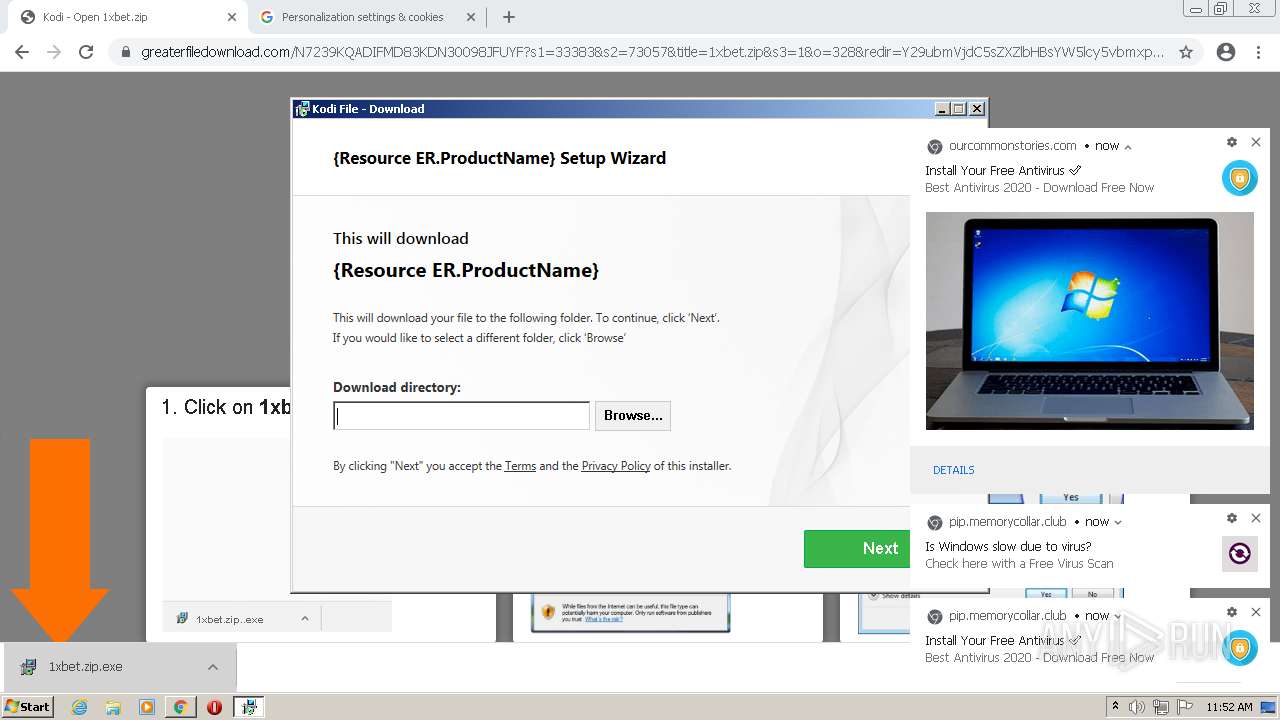Viewport: 1280px width, 720px height.
Task: Click the purple scan icon in notification
Action: pos(1240,554)
